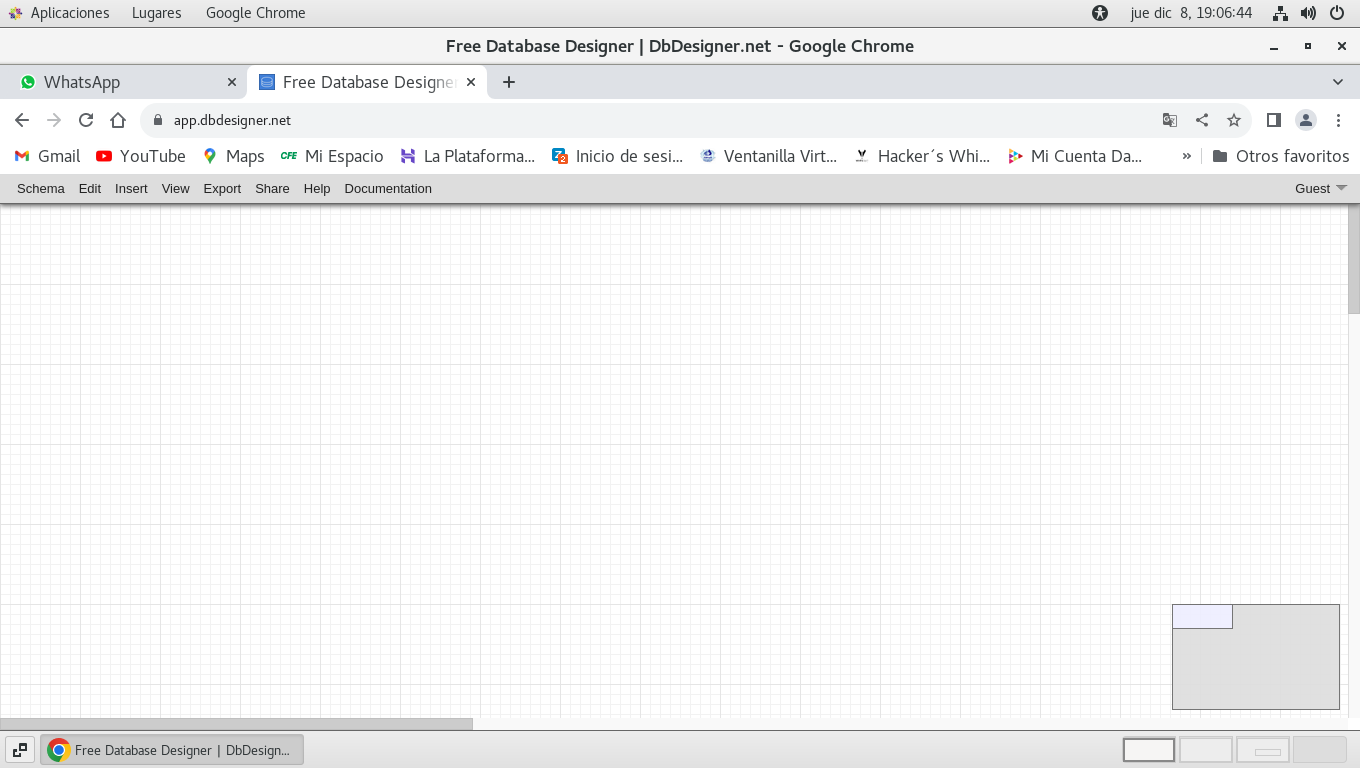
Task: Switch to the WhatsApp tab
Action: click(120, 82)
